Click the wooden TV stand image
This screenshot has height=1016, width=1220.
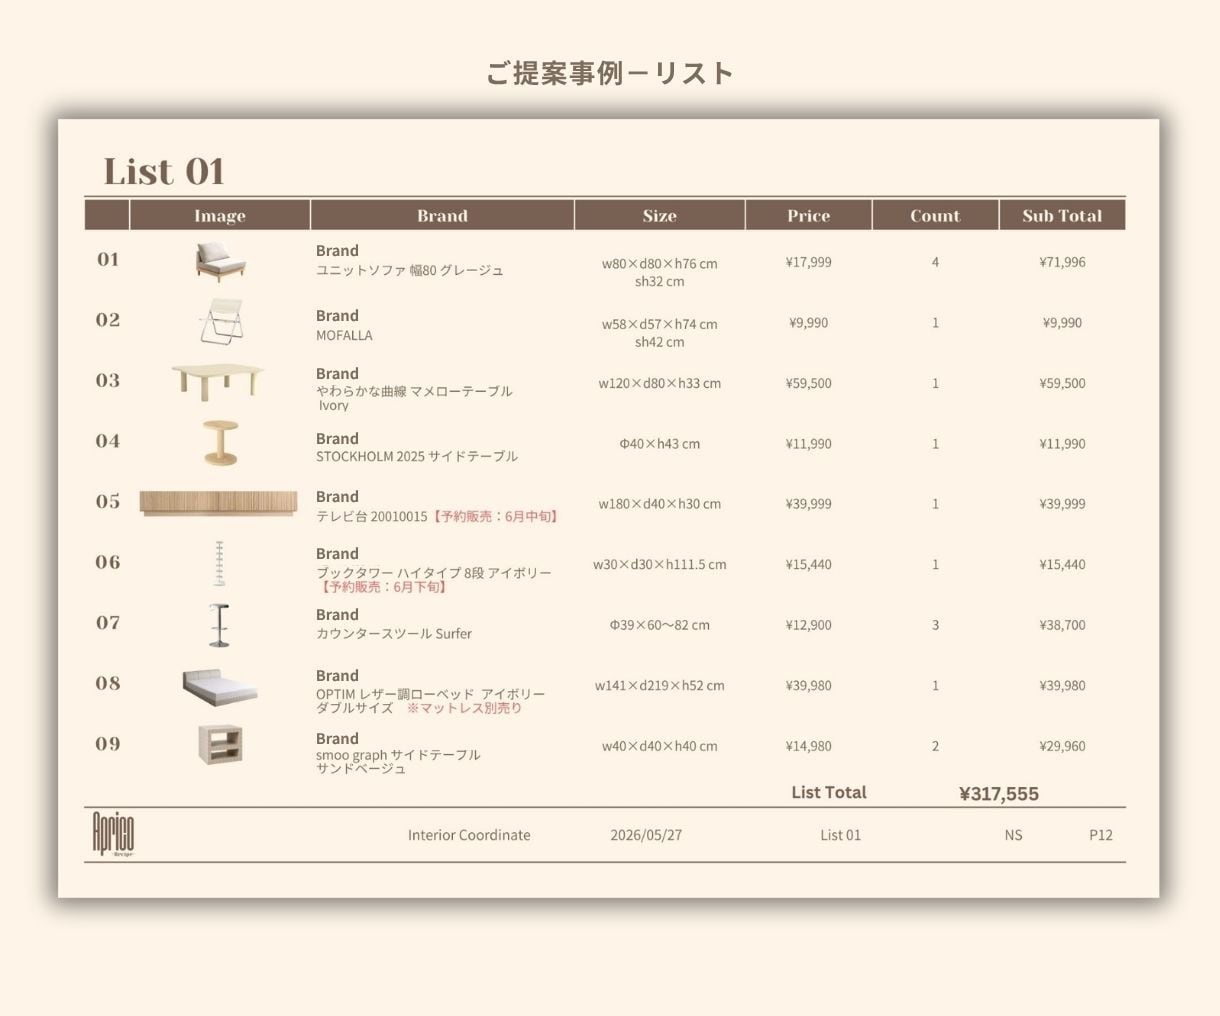pyautogui.click(x=218, y=503)
